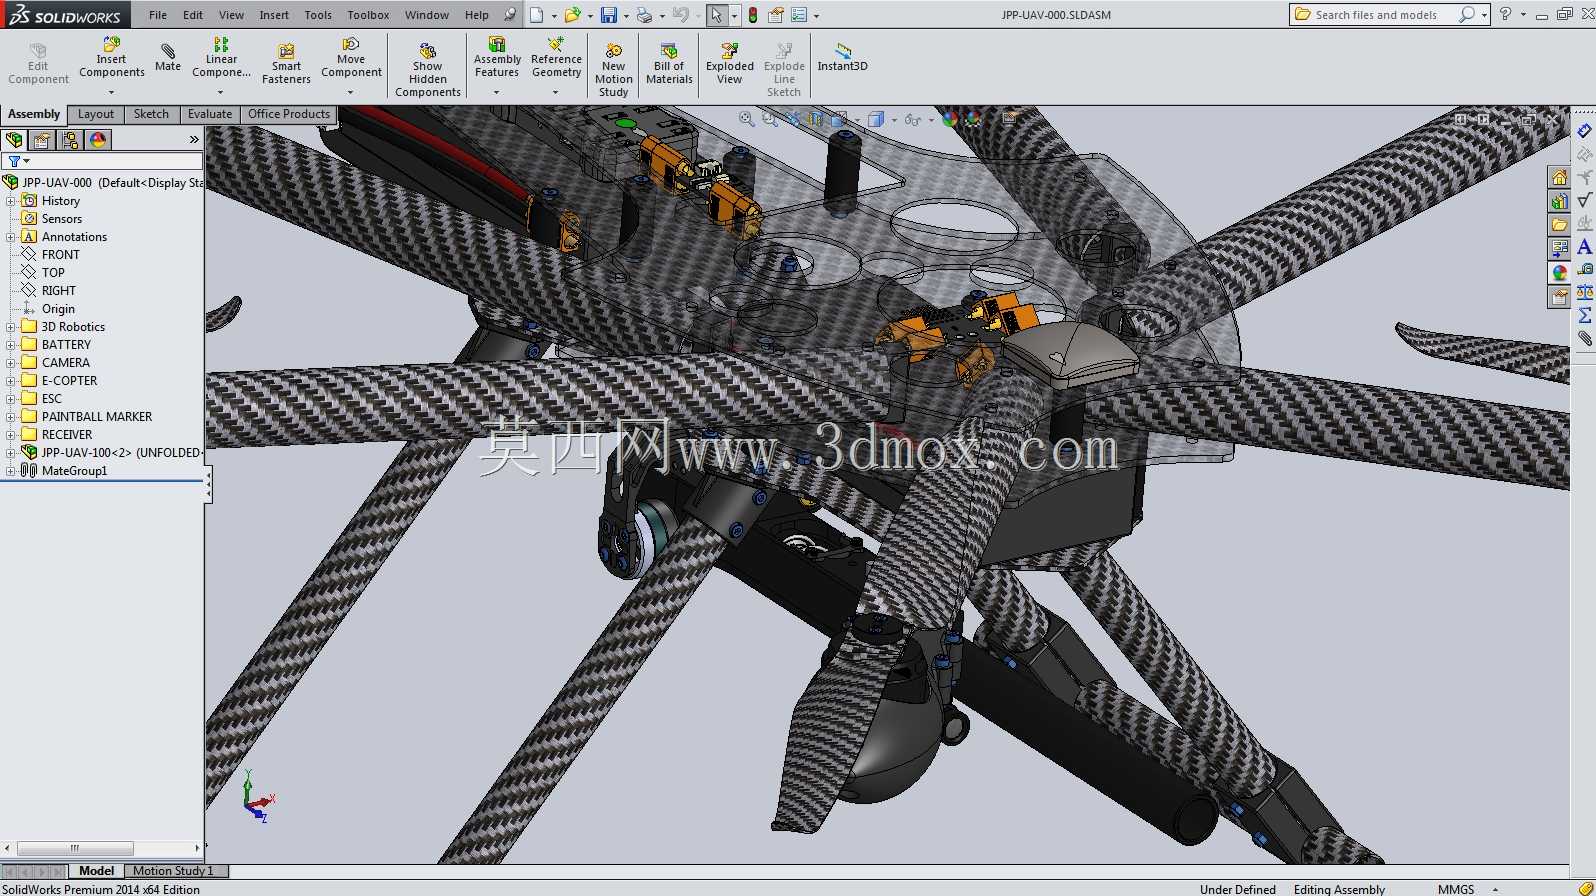Open the Options icon in title bar
The height and width of the screenshot is (896, 1596).
799,15
